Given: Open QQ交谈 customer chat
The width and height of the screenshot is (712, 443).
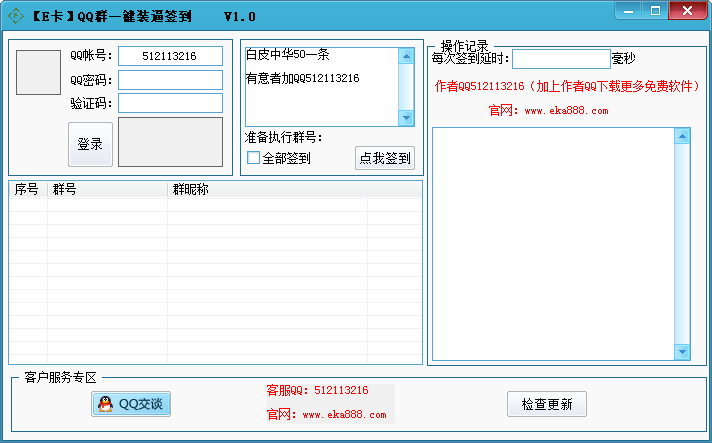Looking at the screenshot, I should [132, 404].
